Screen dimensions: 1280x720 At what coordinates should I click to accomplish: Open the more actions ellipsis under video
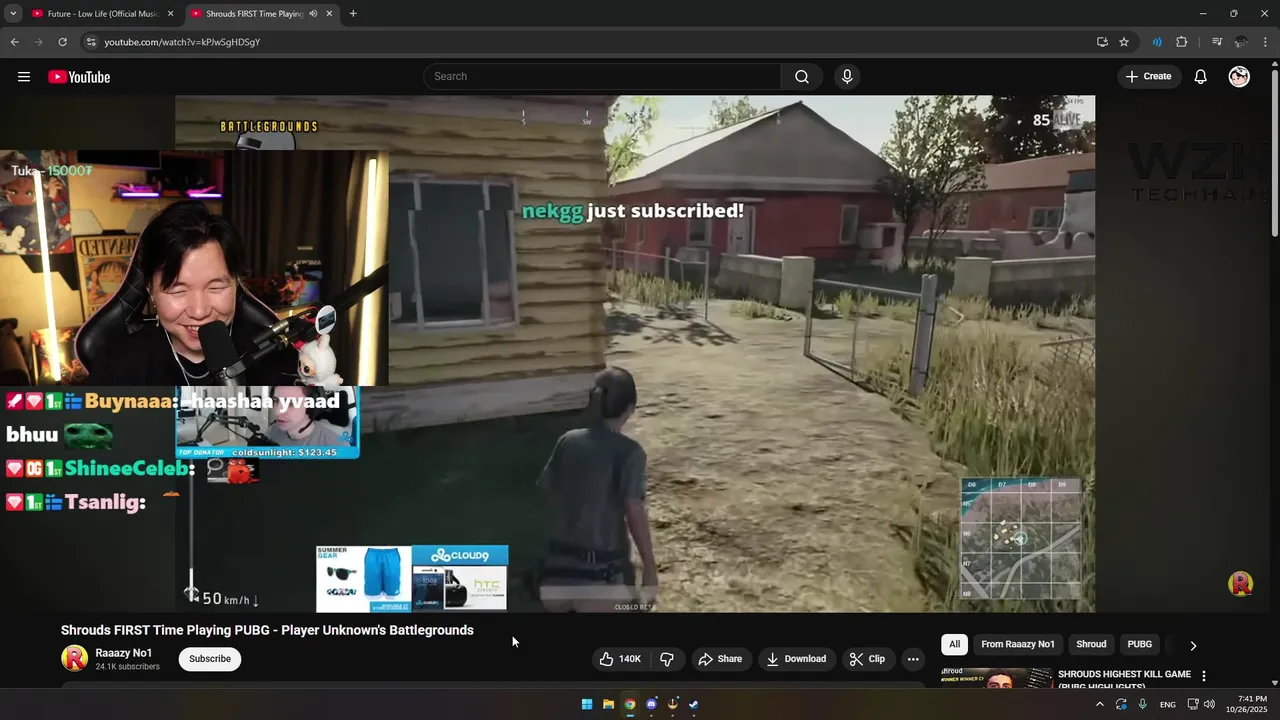(912, 659)
